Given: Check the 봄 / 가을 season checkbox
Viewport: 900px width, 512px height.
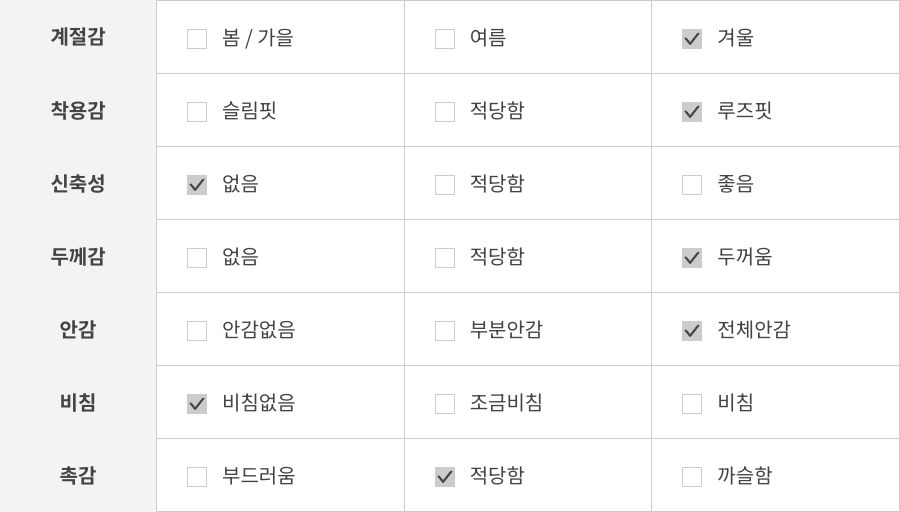Looking at the screenshot, I should 197,39.
